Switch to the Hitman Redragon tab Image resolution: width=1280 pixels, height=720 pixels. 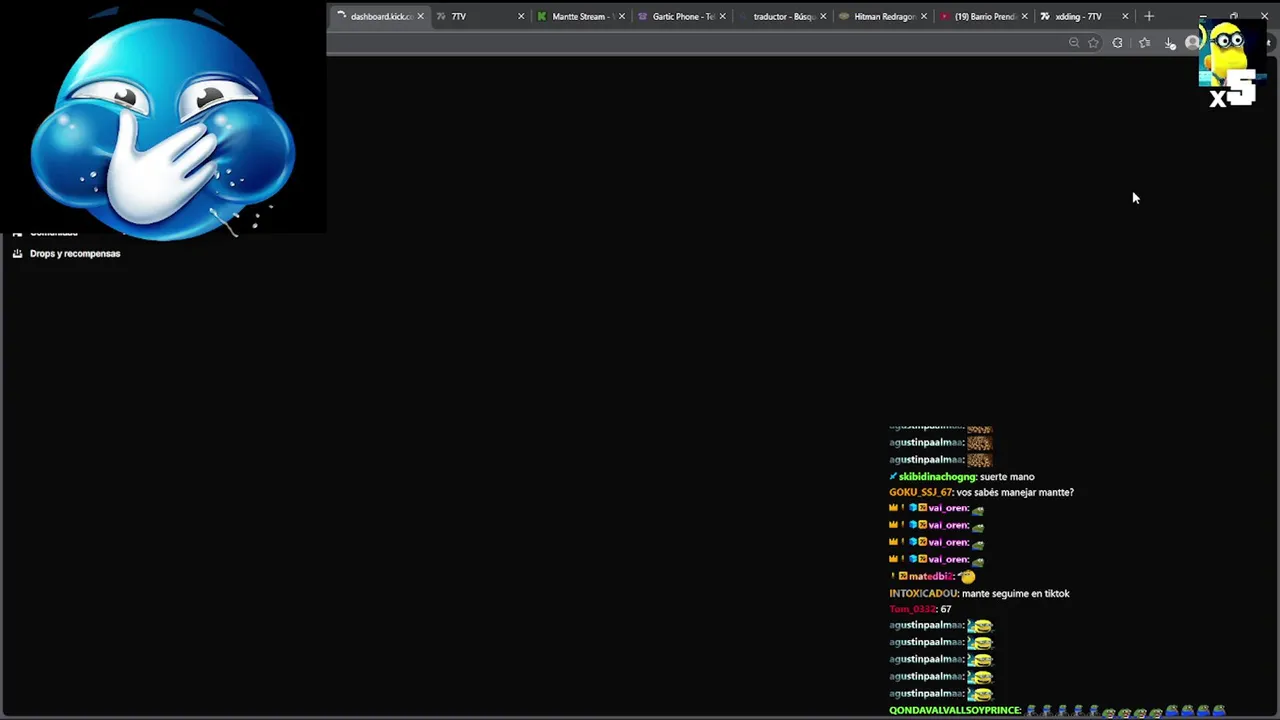[883, 16]
